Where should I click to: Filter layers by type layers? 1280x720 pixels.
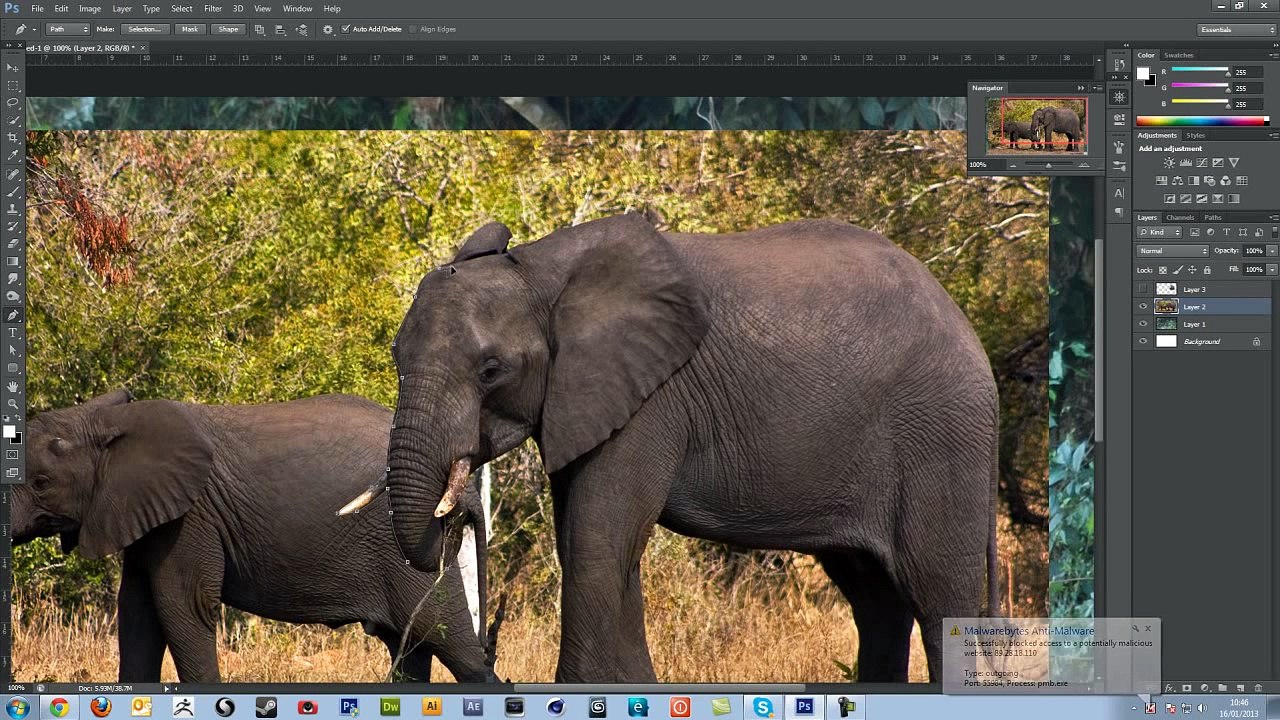coord(1227,232)
